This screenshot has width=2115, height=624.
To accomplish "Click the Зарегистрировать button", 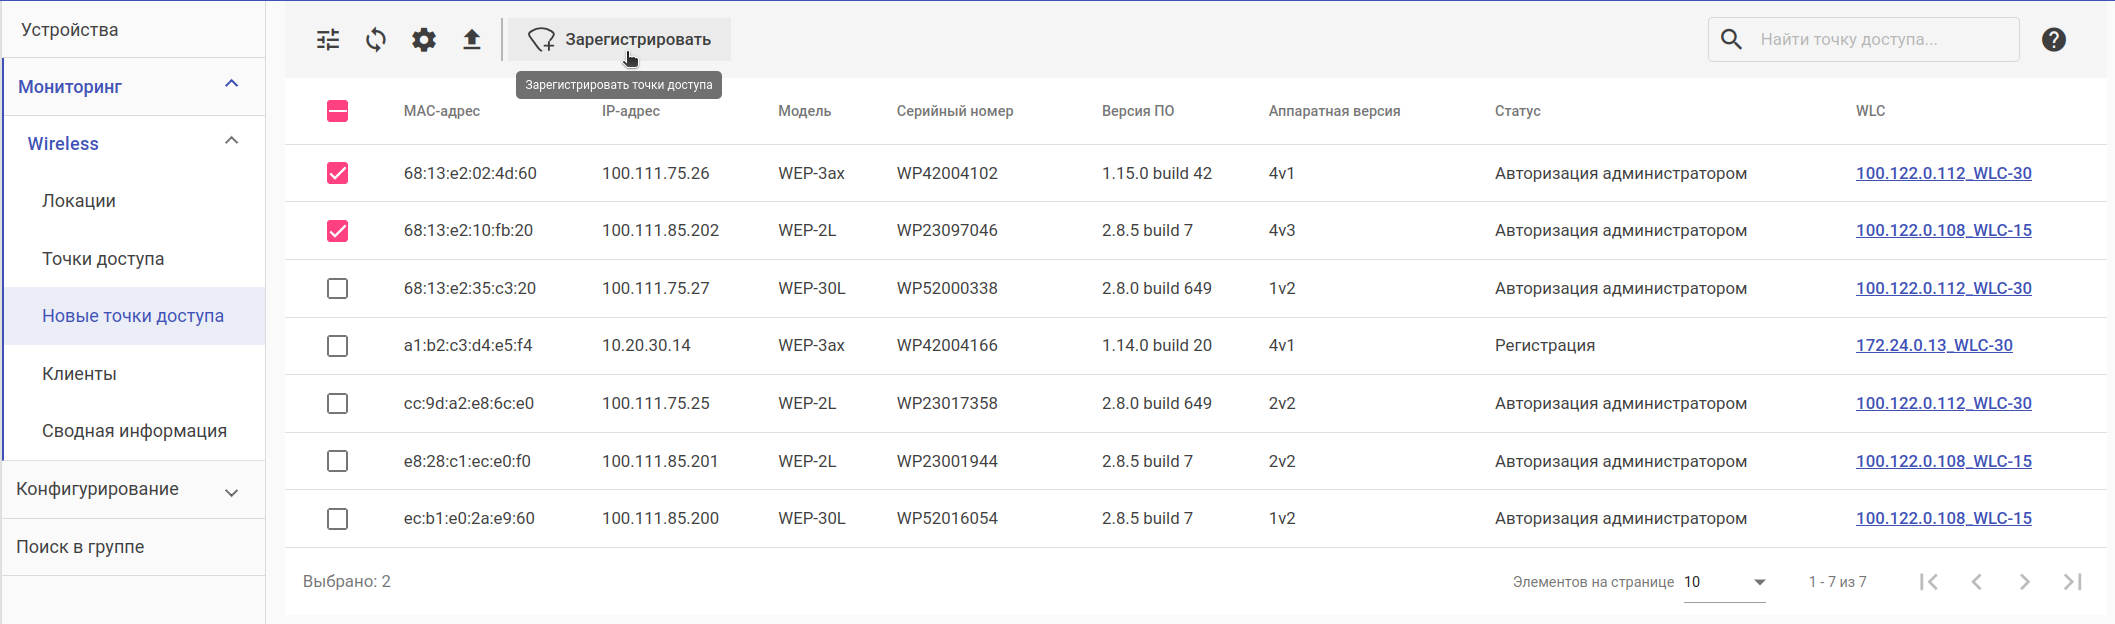I will click(x=620, y=40).
